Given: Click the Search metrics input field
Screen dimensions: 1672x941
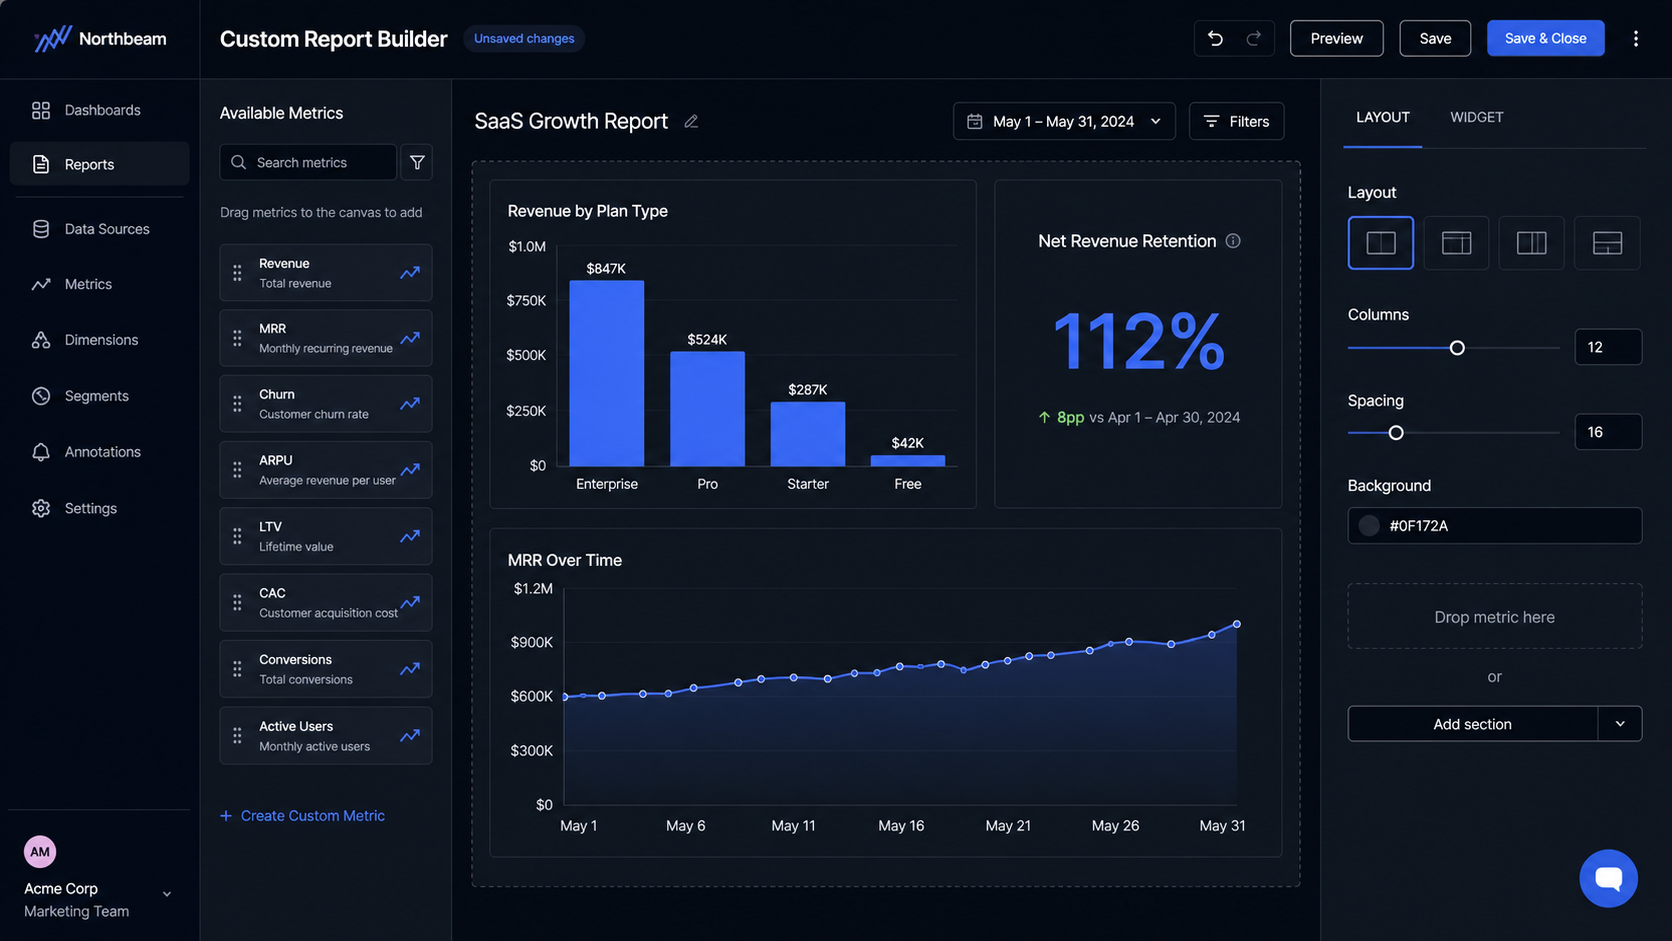Looking at the screenshot, I should point(308,162).
